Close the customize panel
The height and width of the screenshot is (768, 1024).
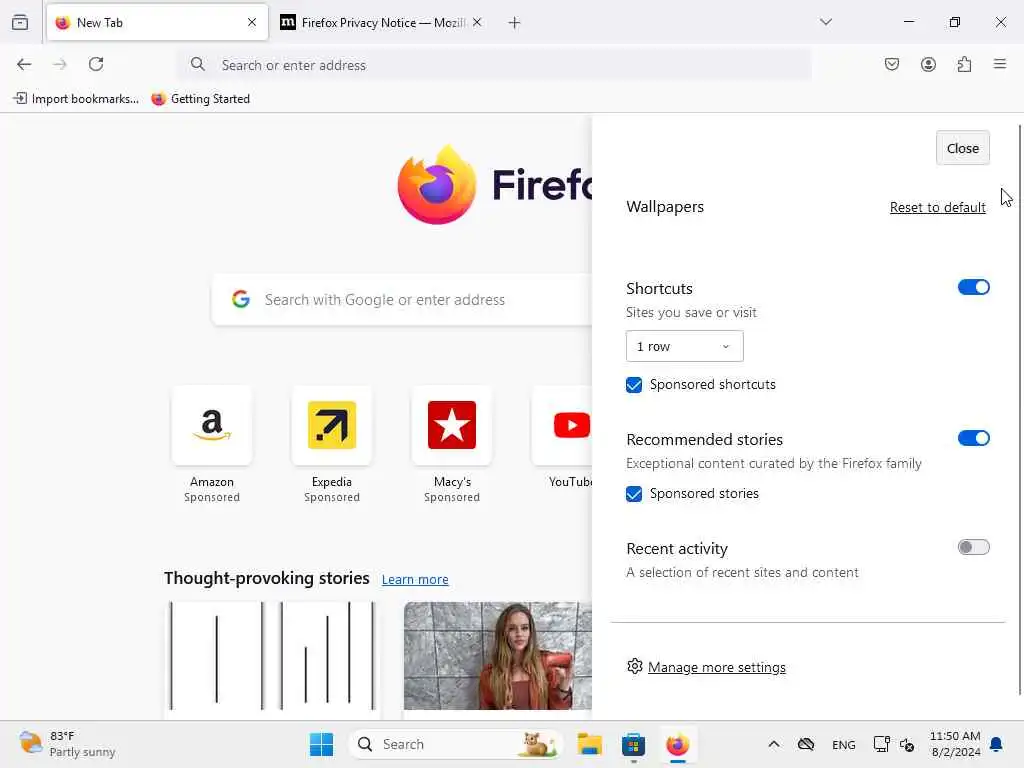click(x=963, y=148)
